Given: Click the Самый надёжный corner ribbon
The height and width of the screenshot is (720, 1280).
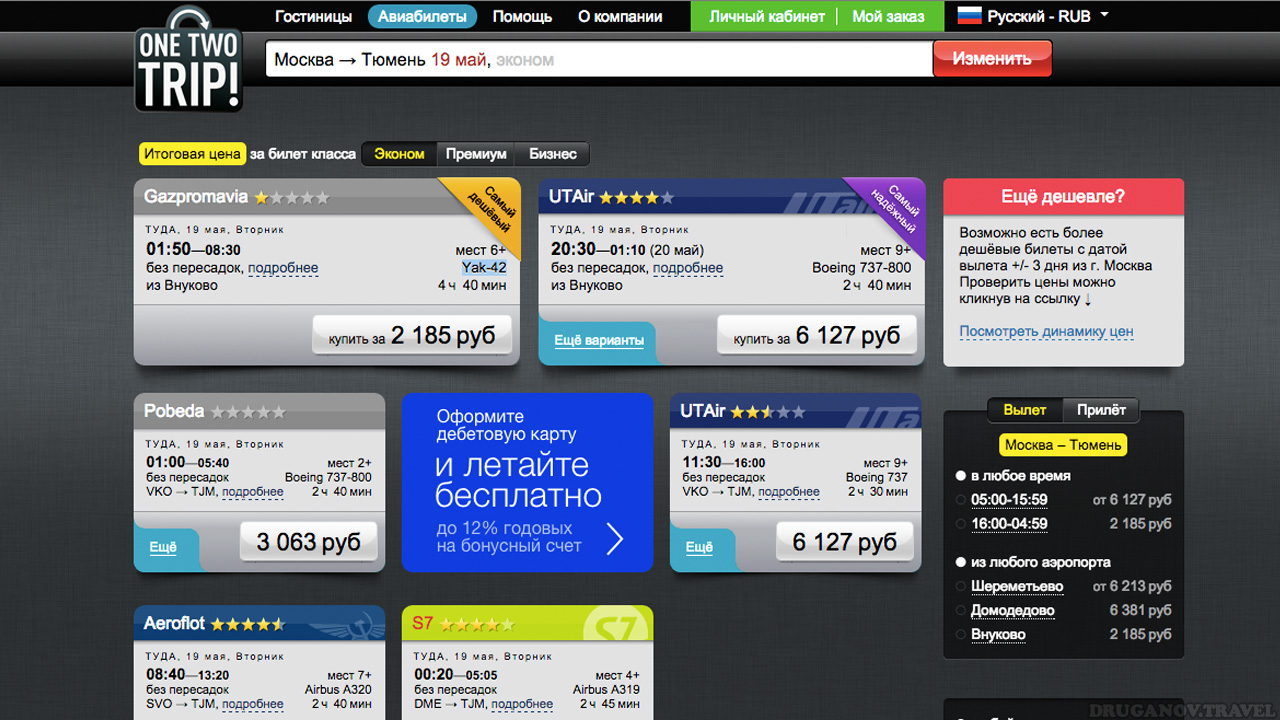Looking at the screenshot, I should (892, 212).
